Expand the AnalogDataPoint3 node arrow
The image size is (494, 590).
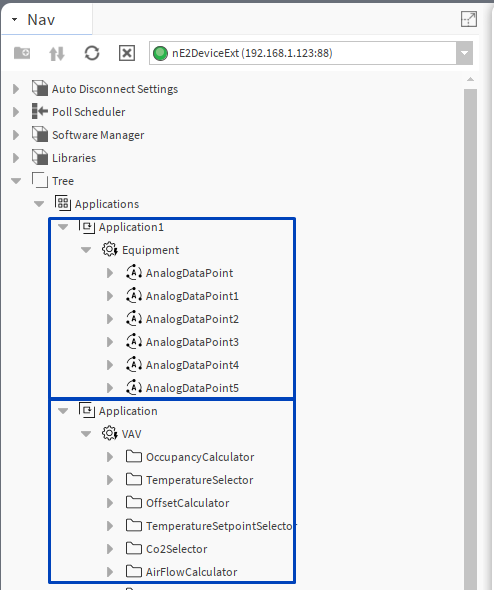tap(110, 342)
